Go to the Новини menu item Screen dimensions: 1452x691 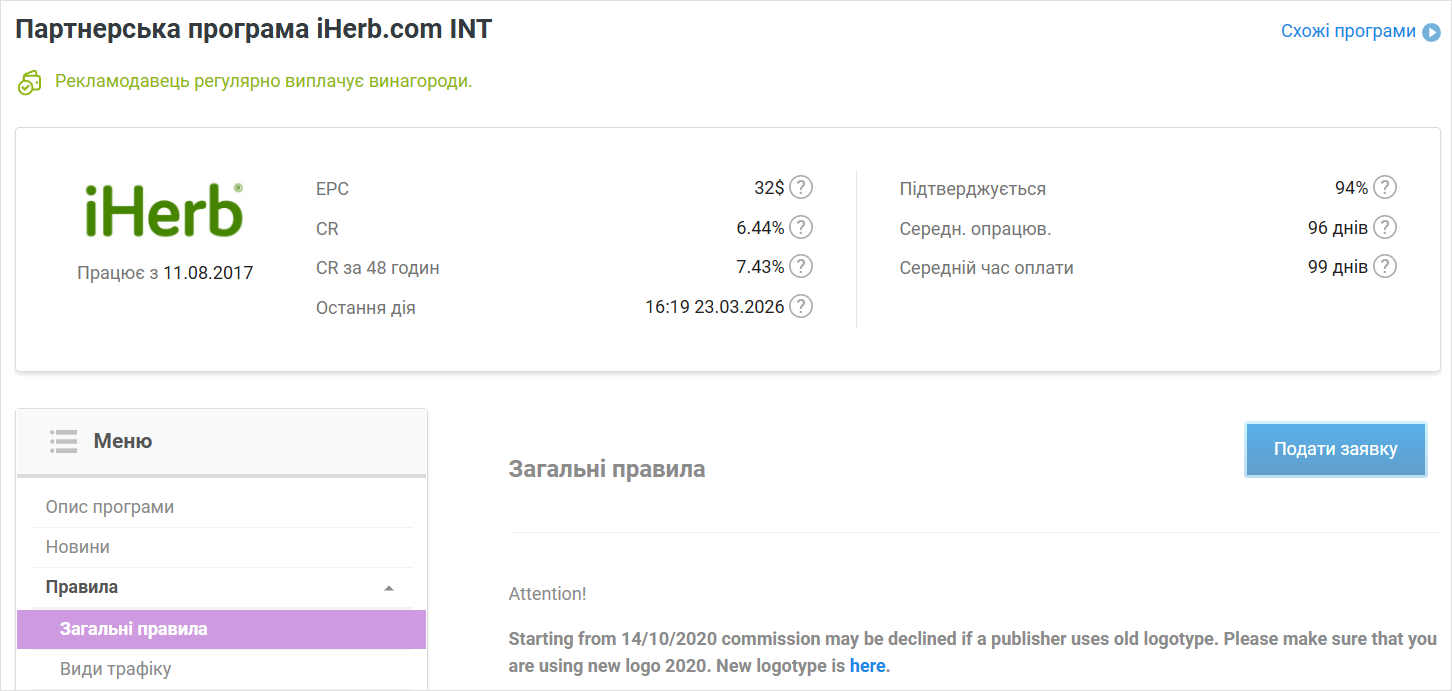coord(78,547)
